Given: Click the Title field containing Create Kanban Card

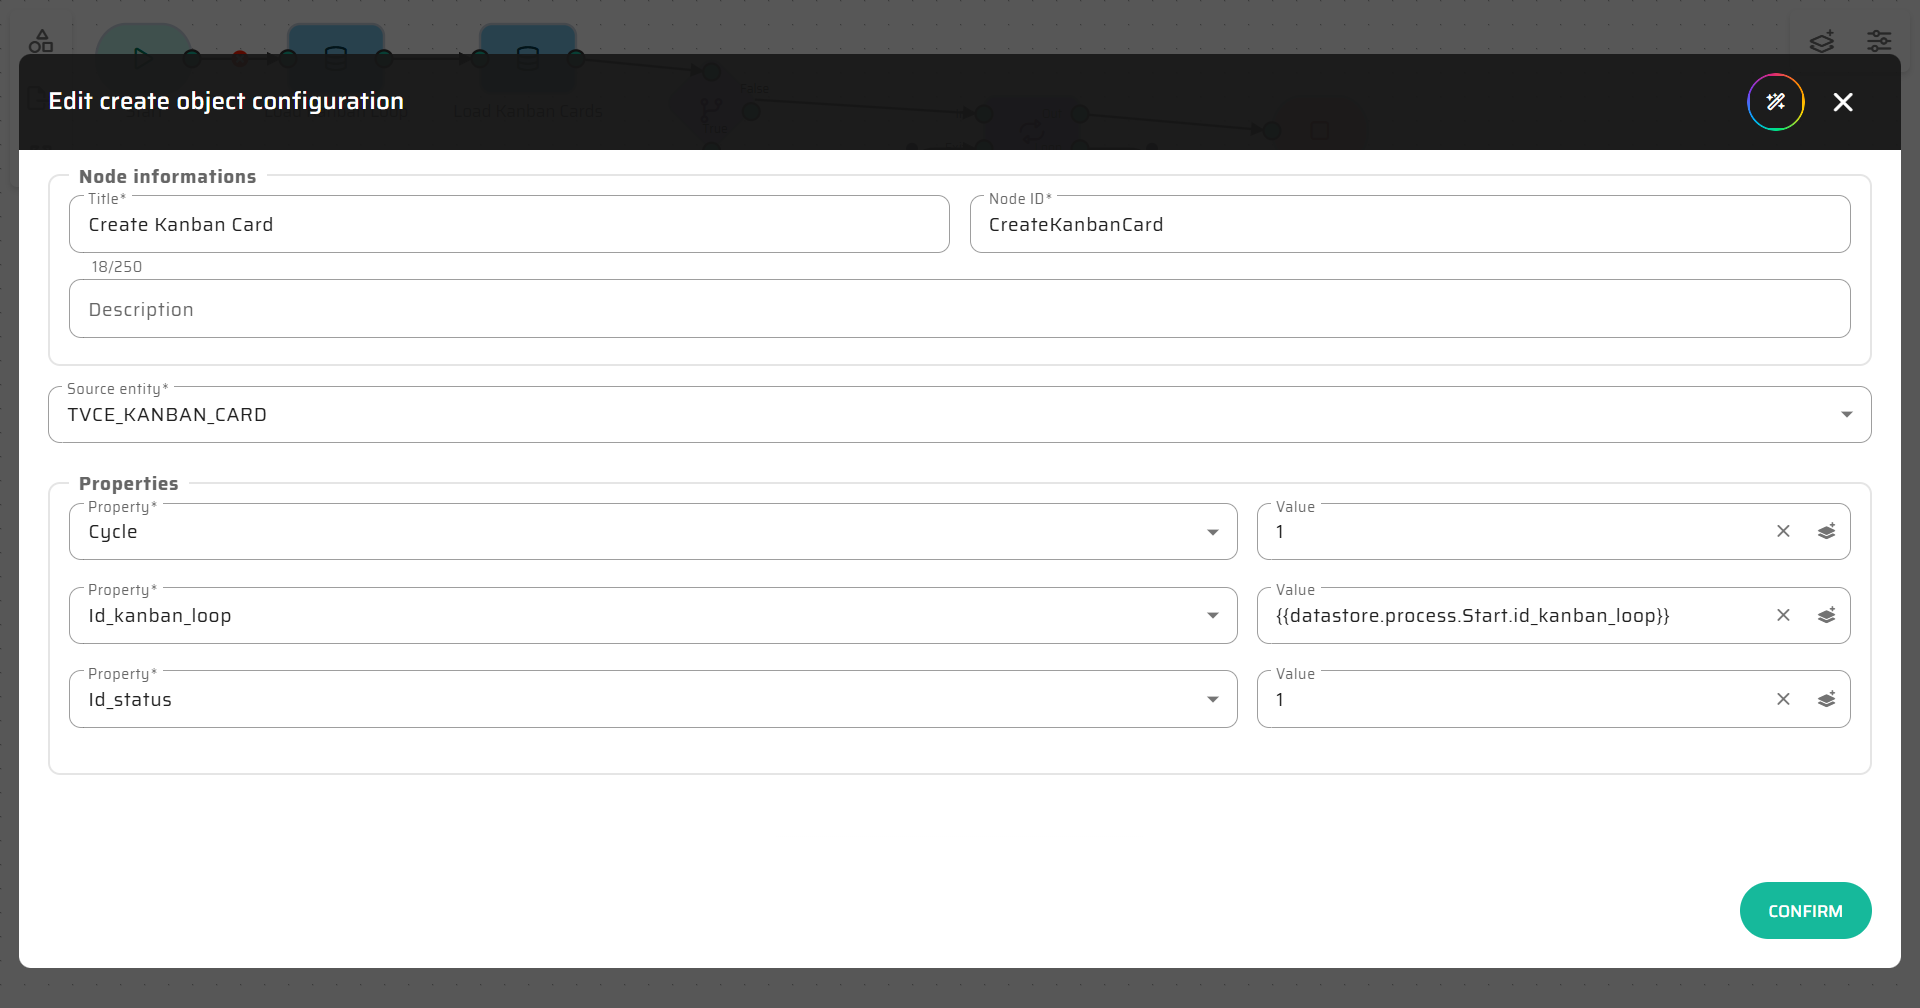Looking at the screenshot, I should (x=508, y=225).
